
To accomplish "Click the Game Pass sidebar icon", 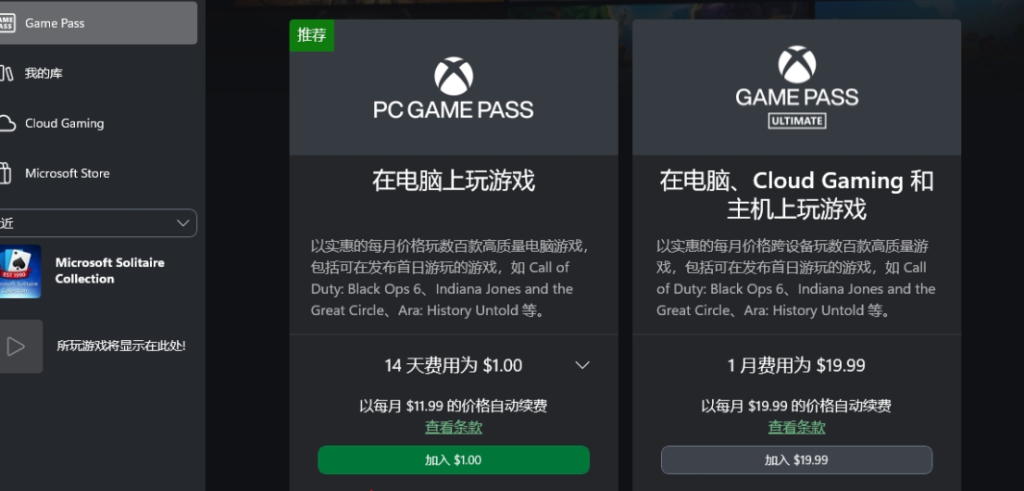I will click(x=6, y=23).
